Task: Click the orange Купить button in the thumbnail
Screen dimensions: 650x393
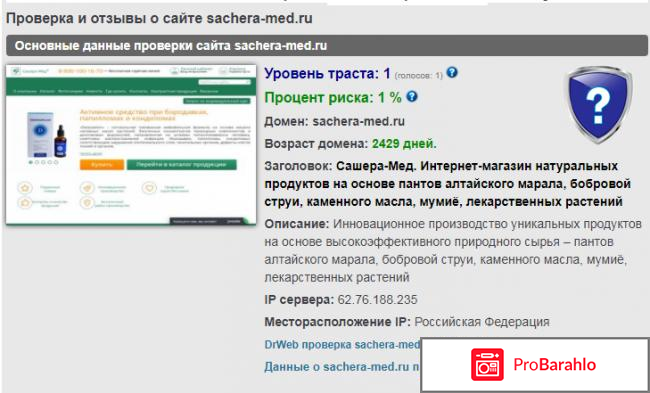Action: [x=102, y=165]
